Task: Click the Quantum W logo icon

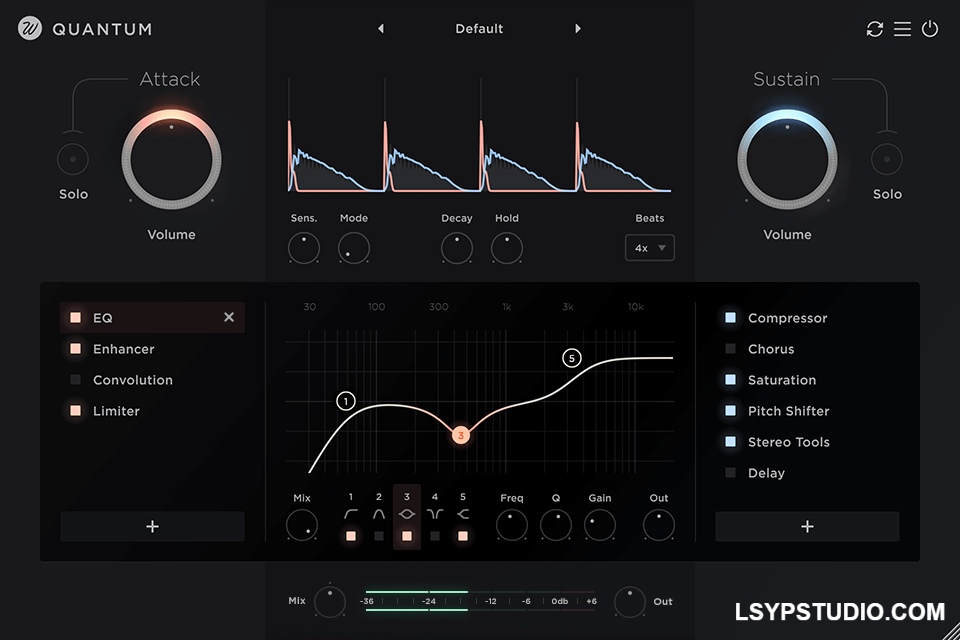Action: [30, 28]
